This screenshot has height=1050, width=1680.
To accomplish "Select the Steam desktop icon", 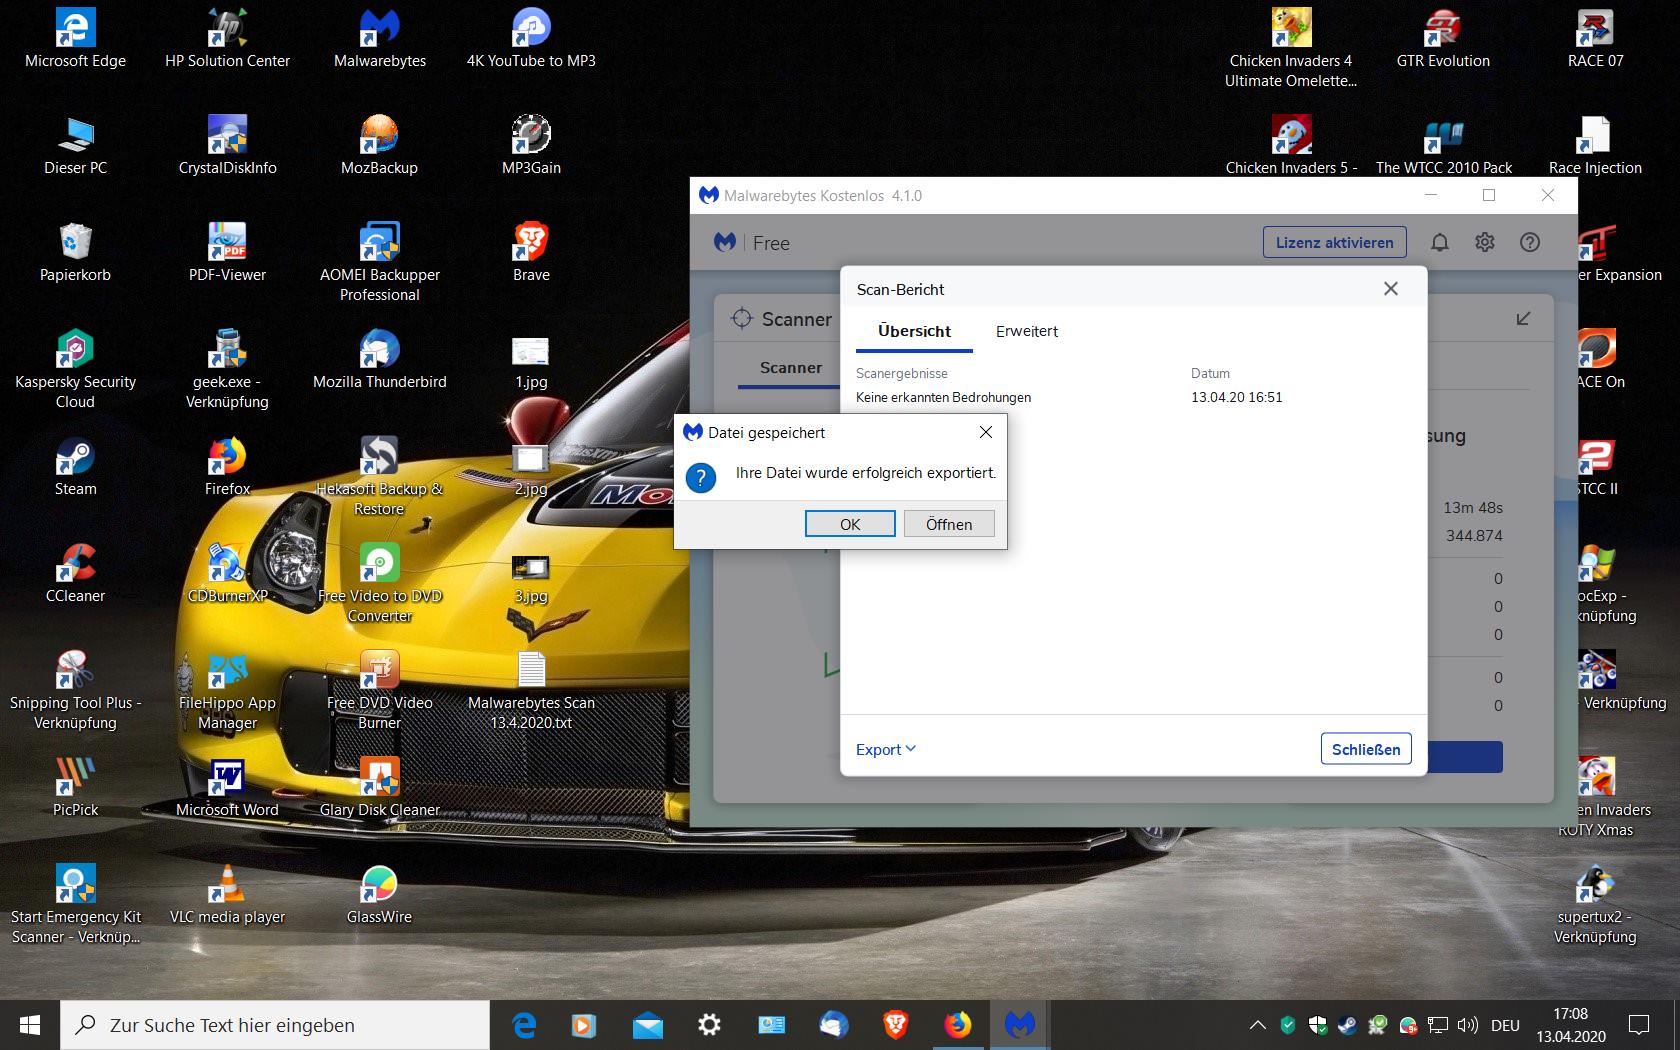I will (x=75, y=467).
